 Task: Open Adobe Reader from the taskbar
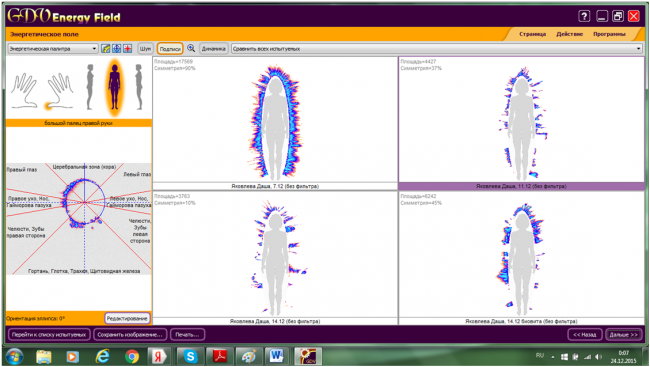(x=220, y=356)
